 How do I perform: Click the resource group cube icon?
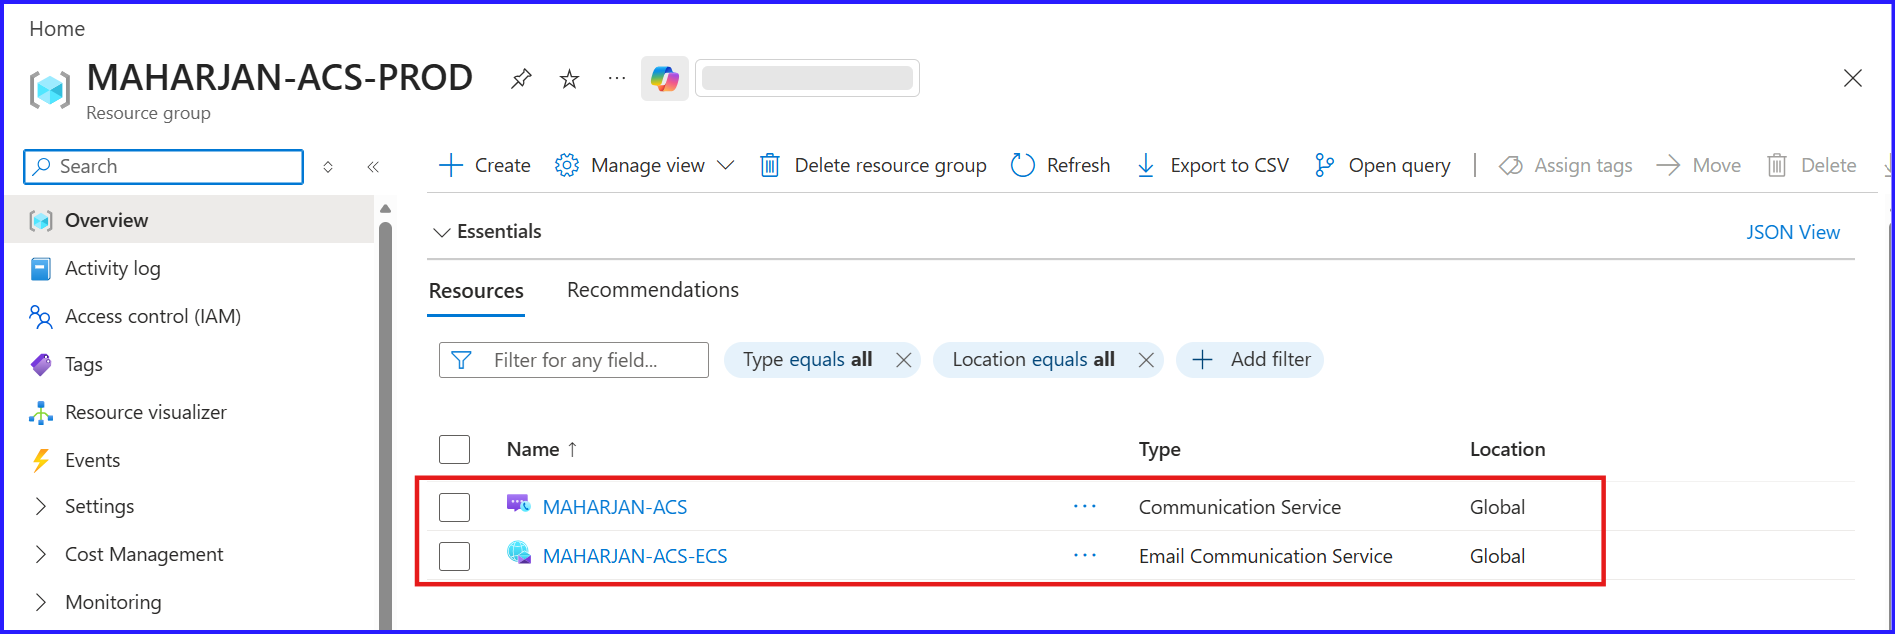[50, 89]
